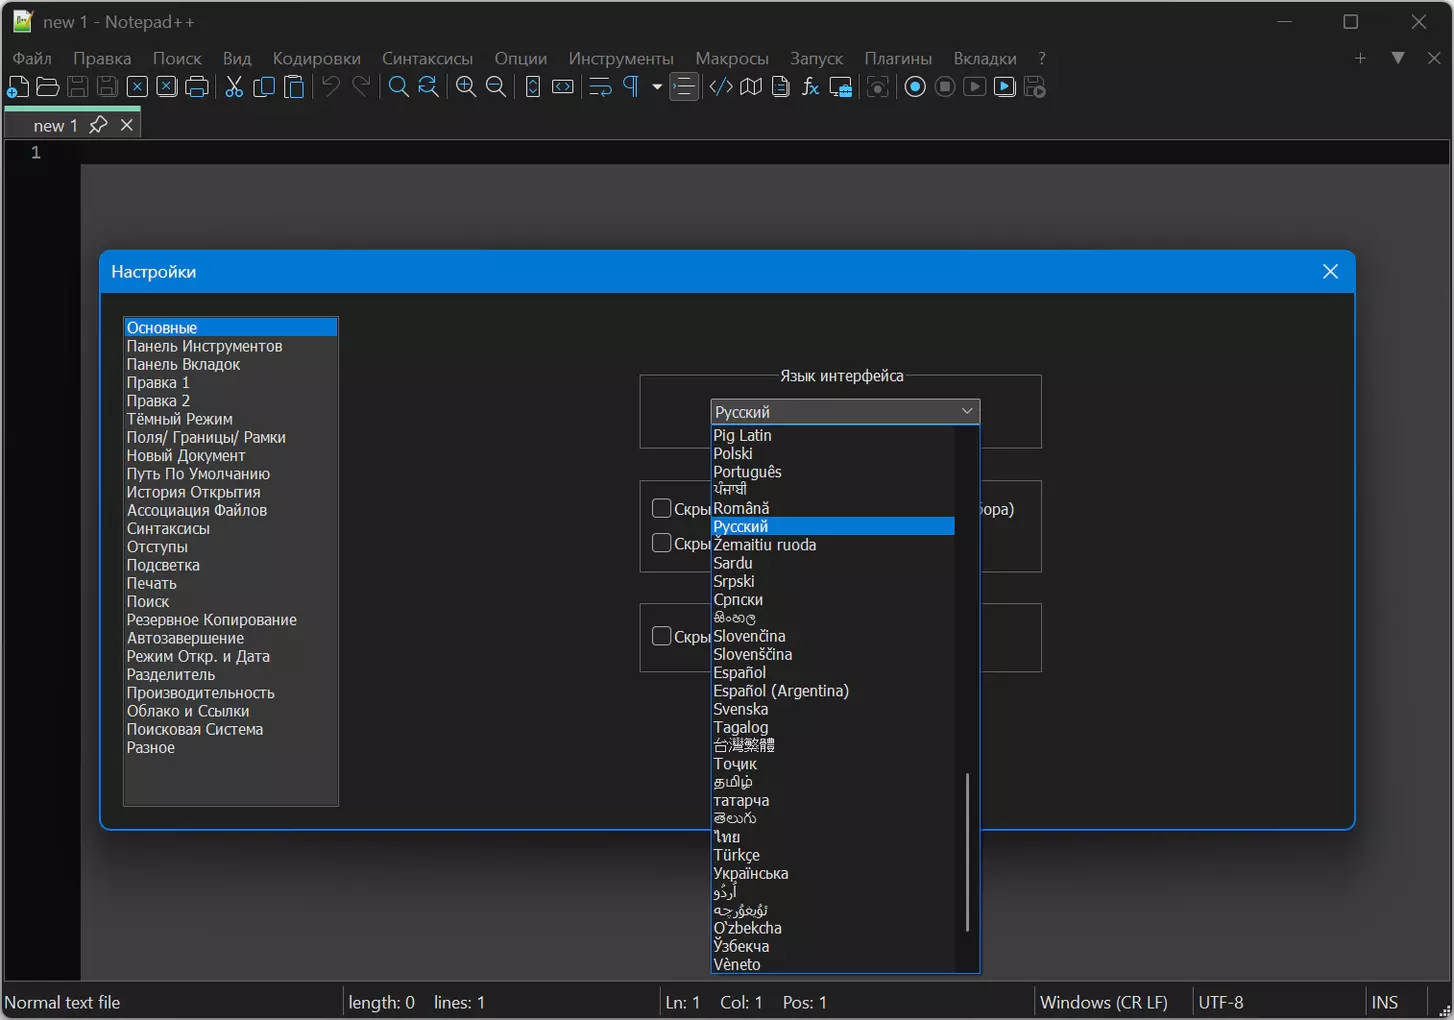The width and height of the screenshot is (1454, 1020).
Task: Open the Кодировки menu
Action: tap(316, 58)
